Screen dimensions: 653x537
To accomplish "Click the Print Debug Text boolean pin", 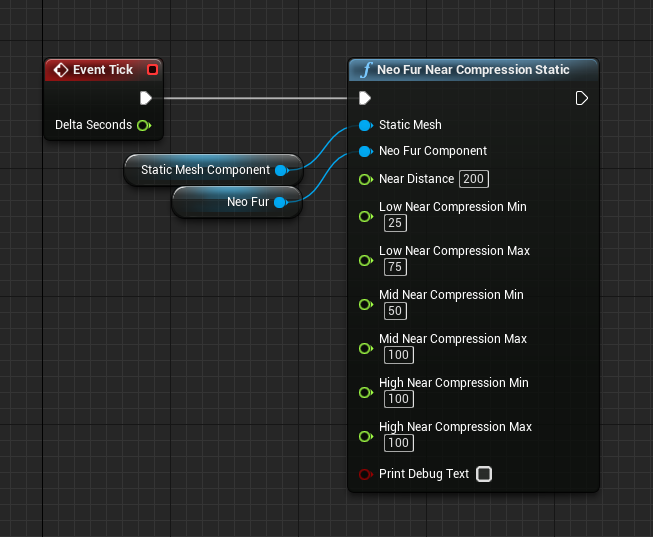I will pos(365,474).
